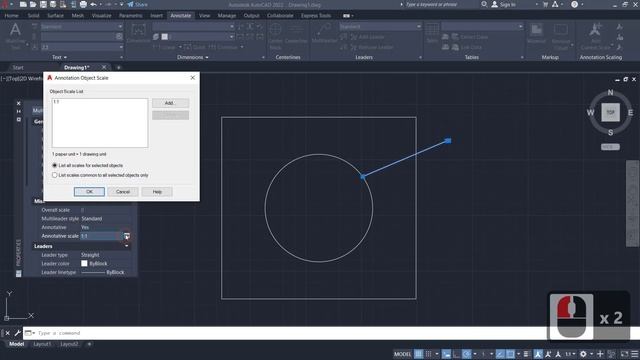The width and height of the screenshot is (640, 360).
Task: Toggle grid display in status bar
Action: pyautogui.click(x=418, y=354)
